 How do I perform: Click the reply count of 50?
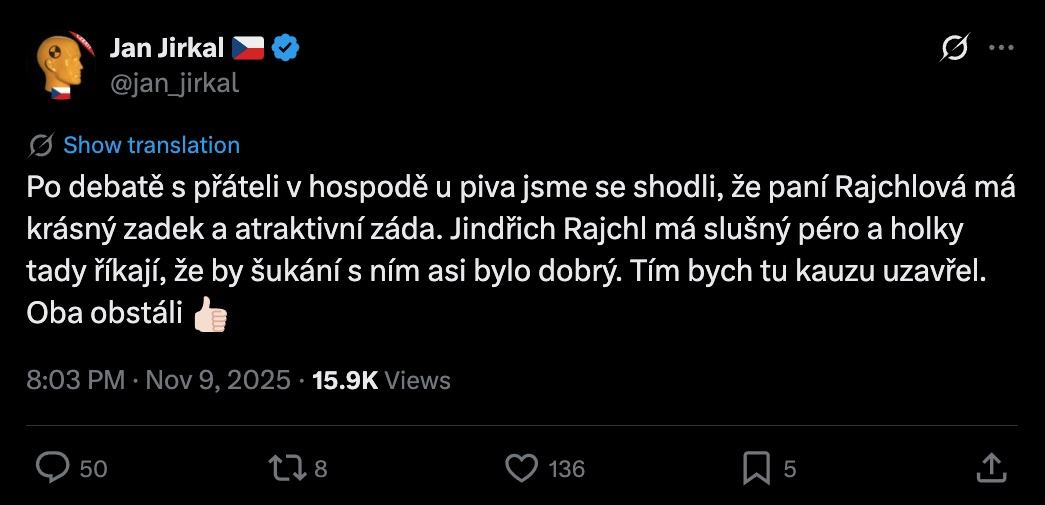click(93, 468)
